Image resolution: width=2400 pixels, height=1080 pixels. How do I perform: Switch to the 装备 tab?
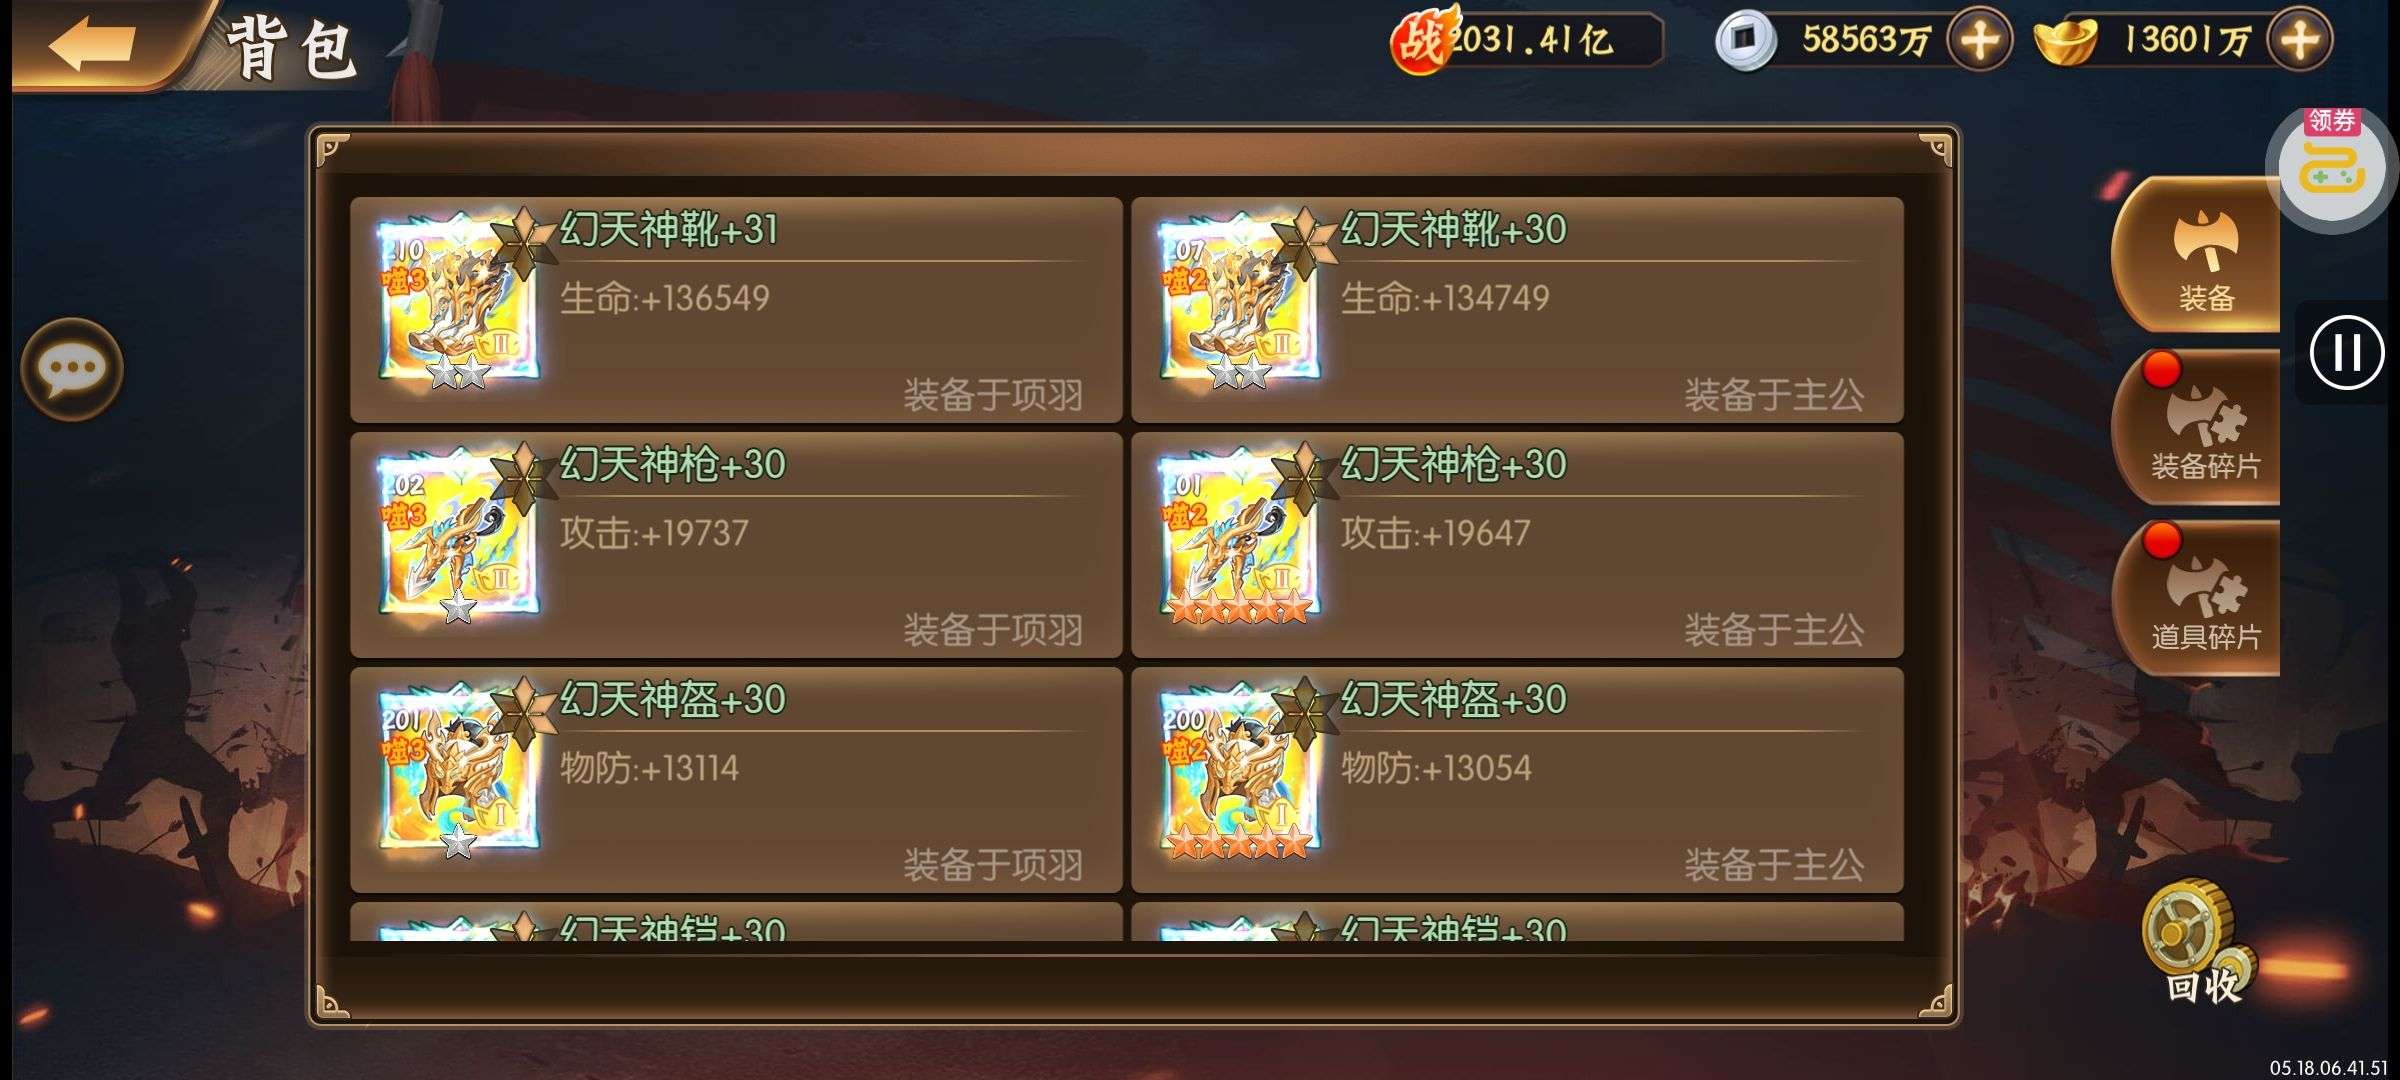(2198, 255)
